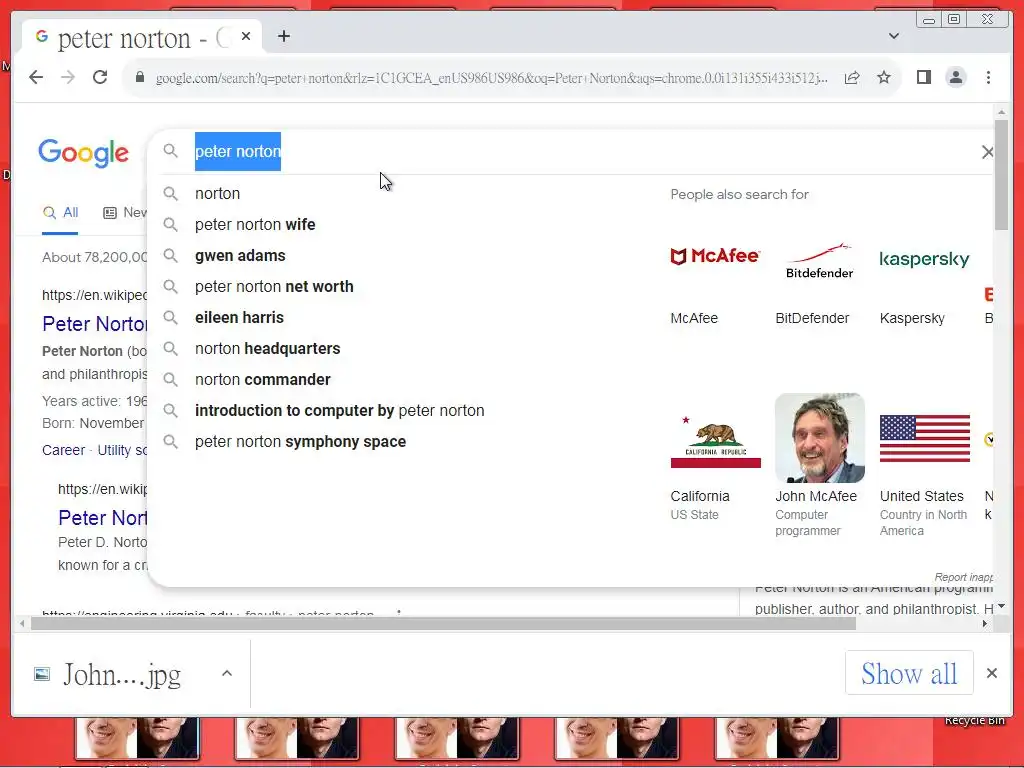The height and width of the screenshot is (768, 1024).
Task: Open the California flag card
Action: [716, 441]
